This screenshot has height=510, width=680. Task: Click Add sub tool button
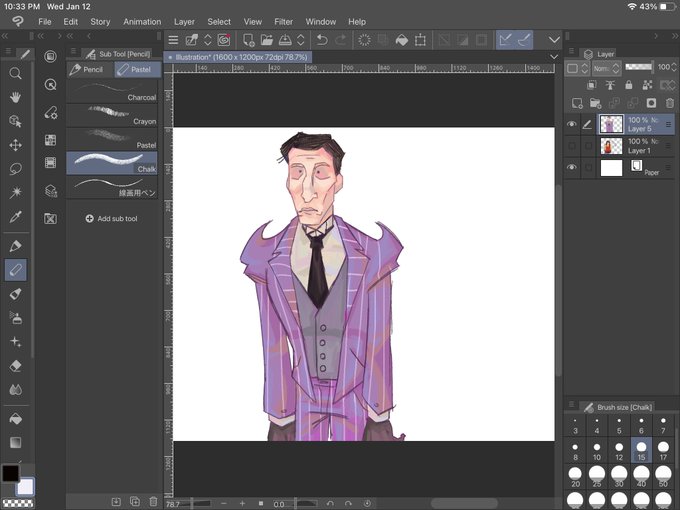[111, 219]
